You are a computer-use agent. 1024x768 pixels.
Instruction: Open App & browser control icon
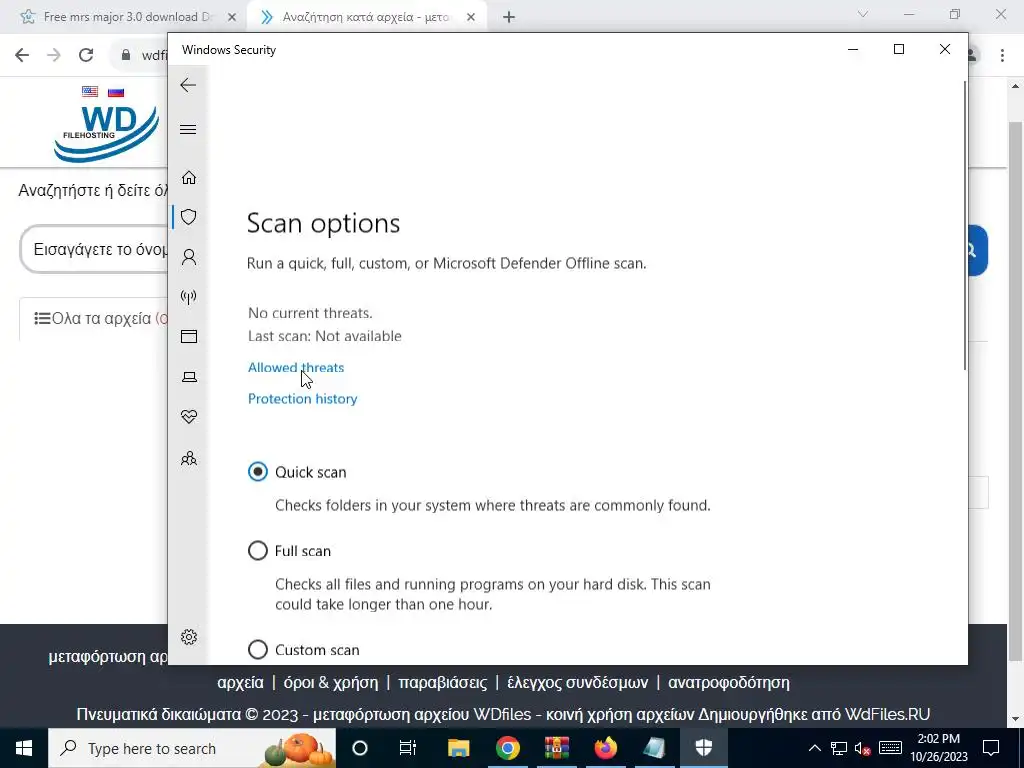pos(189,336)
